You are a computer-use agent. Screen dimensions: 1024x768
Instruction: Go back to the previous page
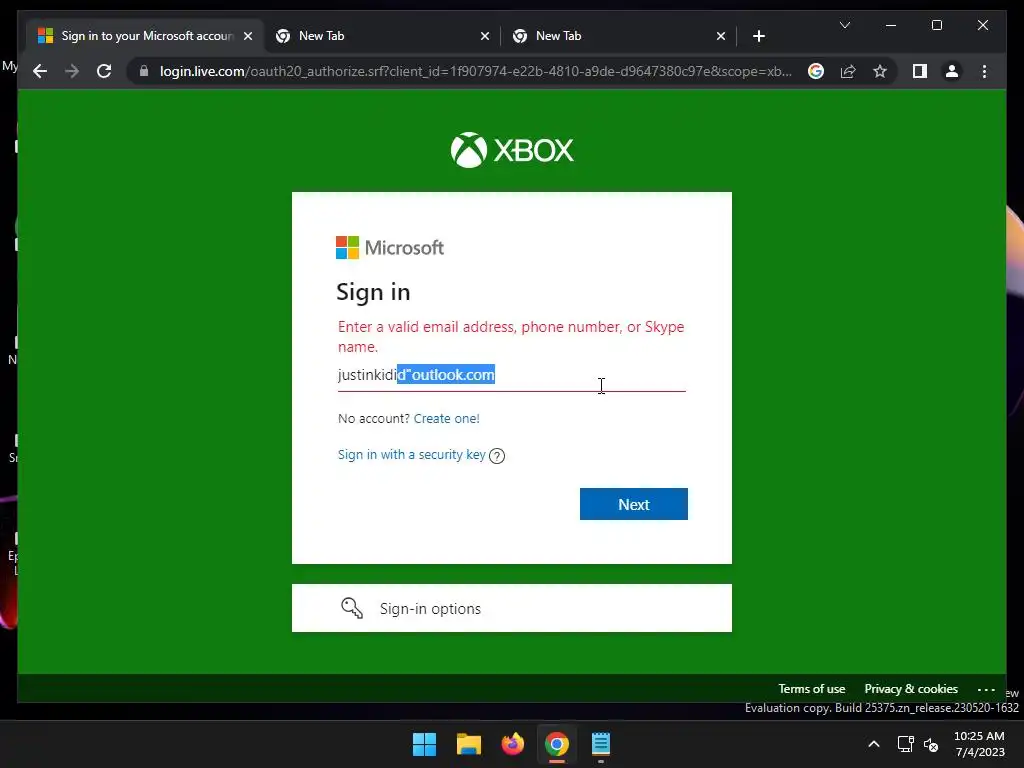pos(40,71)
